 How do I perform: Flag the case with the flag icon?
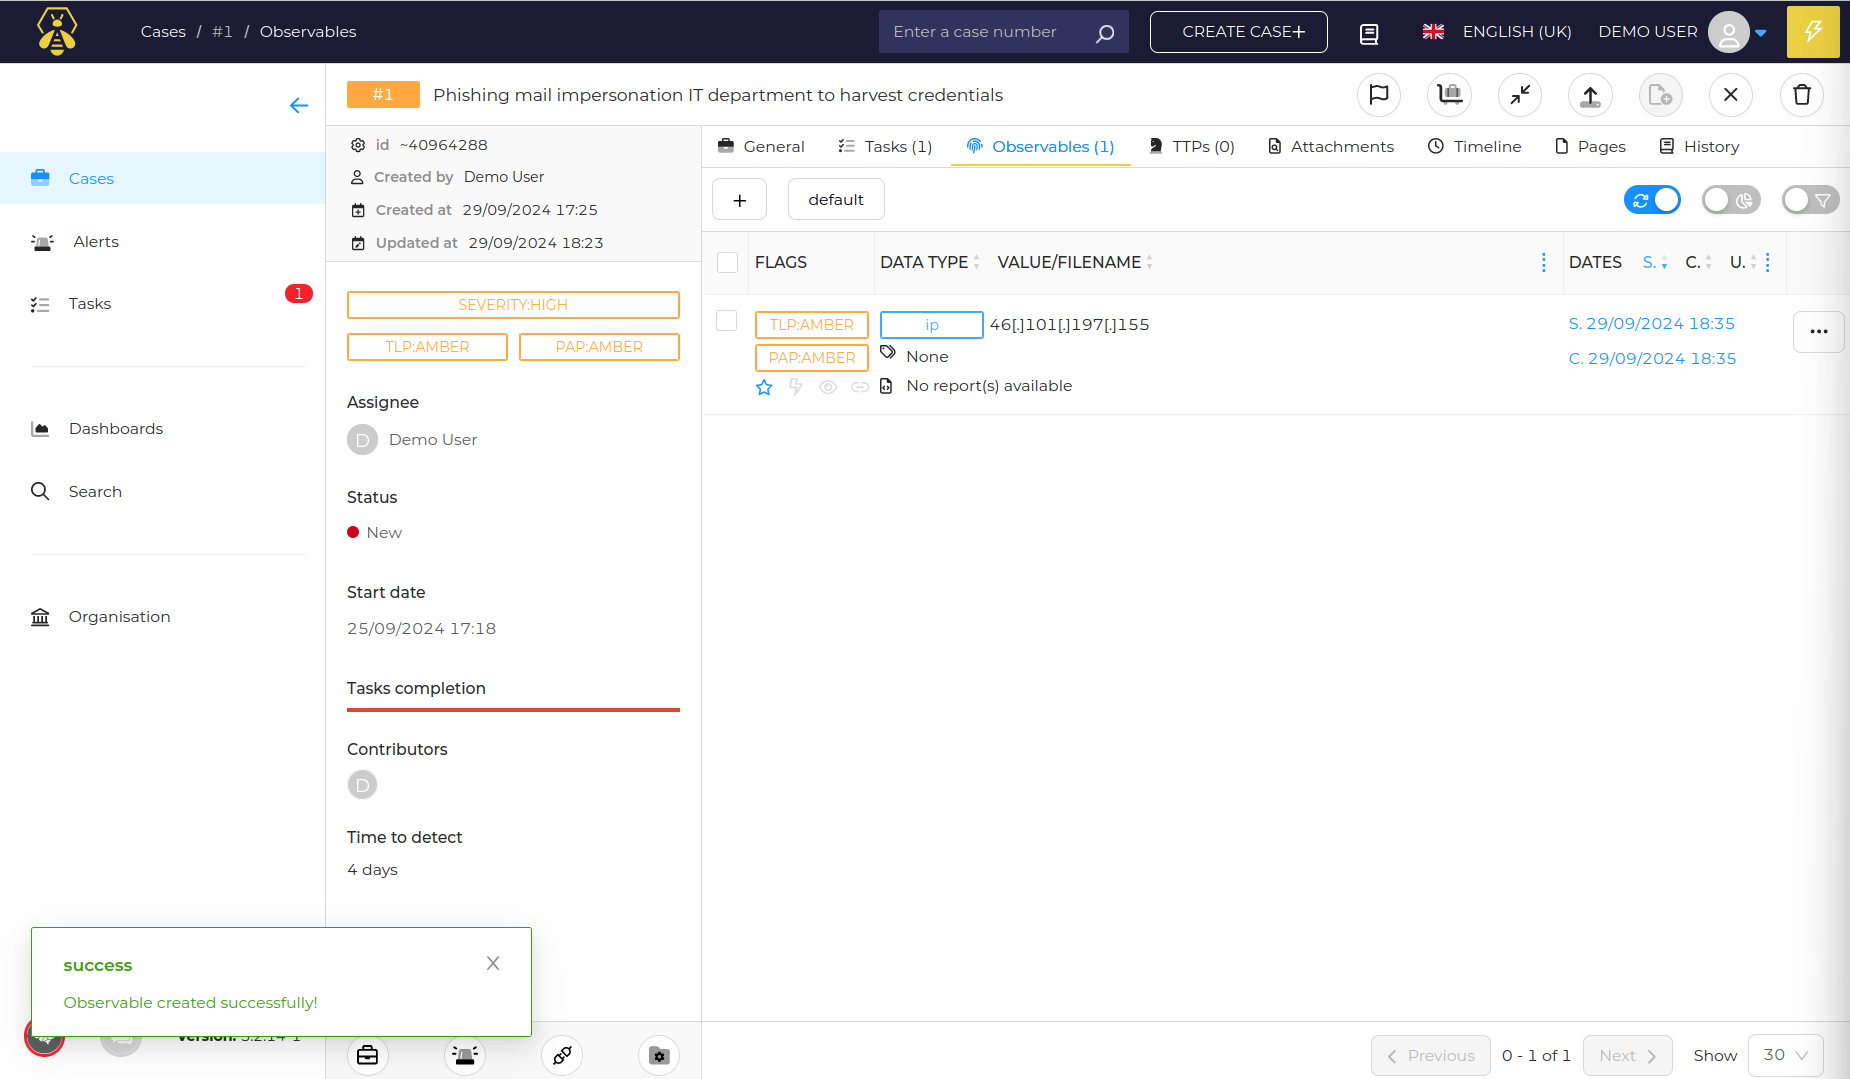click(x=1378, y=95)
